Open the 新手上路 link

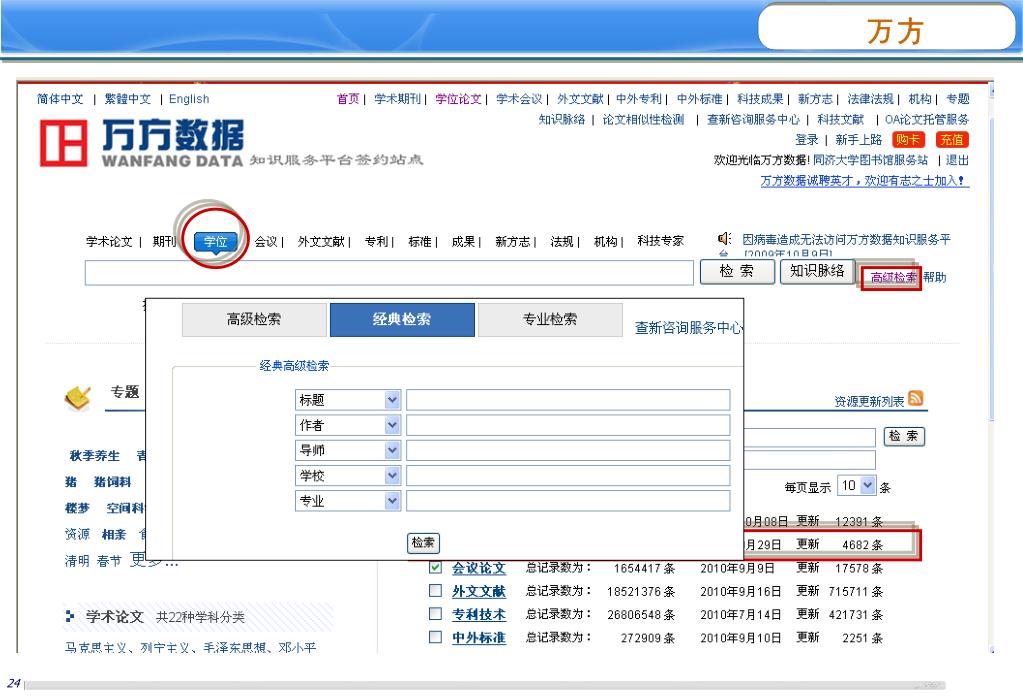859,140
